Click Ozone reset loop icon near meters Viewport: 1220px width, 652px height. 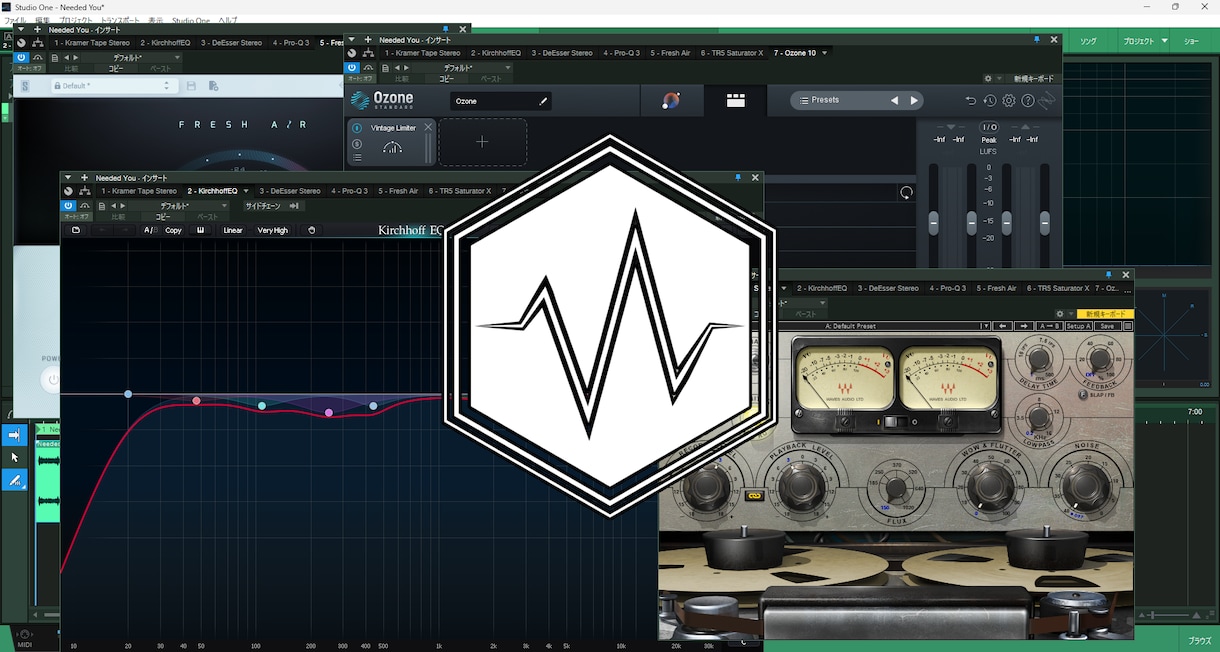pos(906,192)
